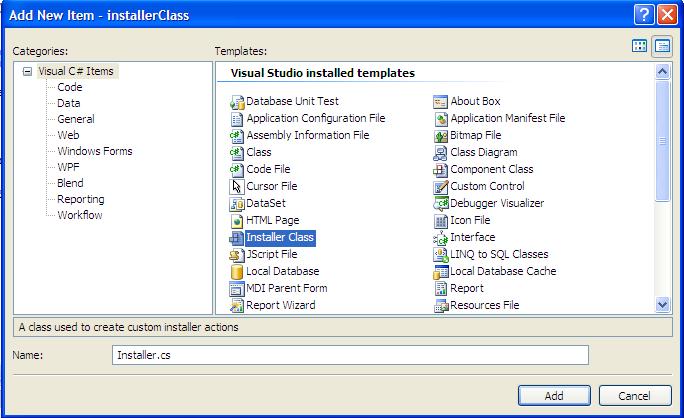Select the Workflow category

(x=80, y=215)
